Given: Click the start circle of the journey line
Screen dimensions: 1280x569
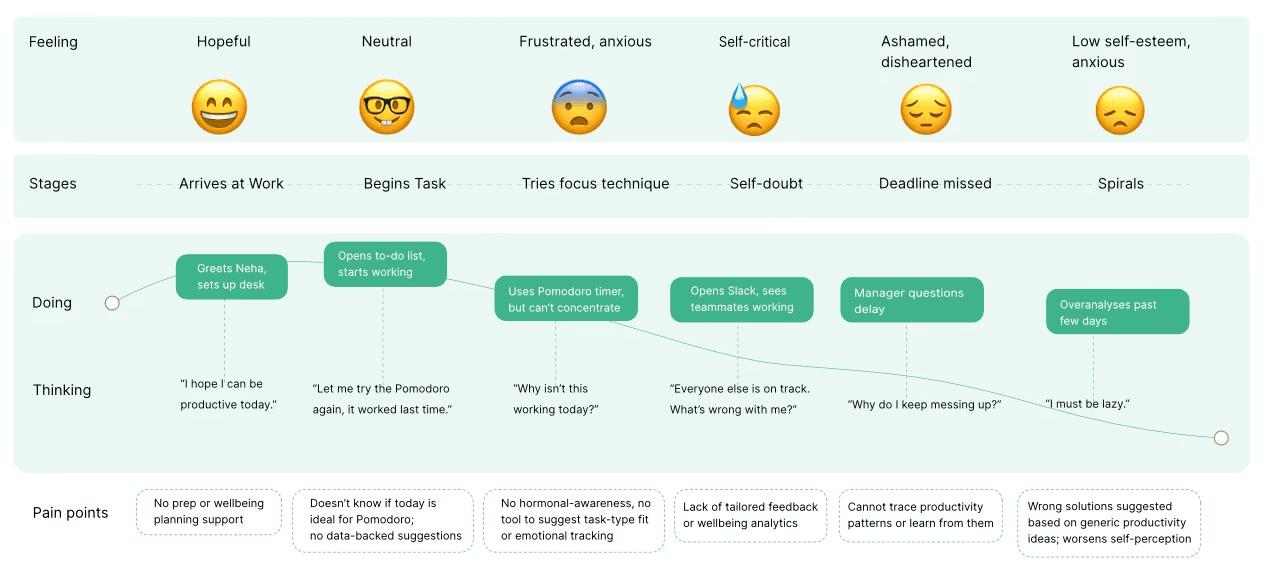Looking at the screenshot, I should tap(112, 302).
